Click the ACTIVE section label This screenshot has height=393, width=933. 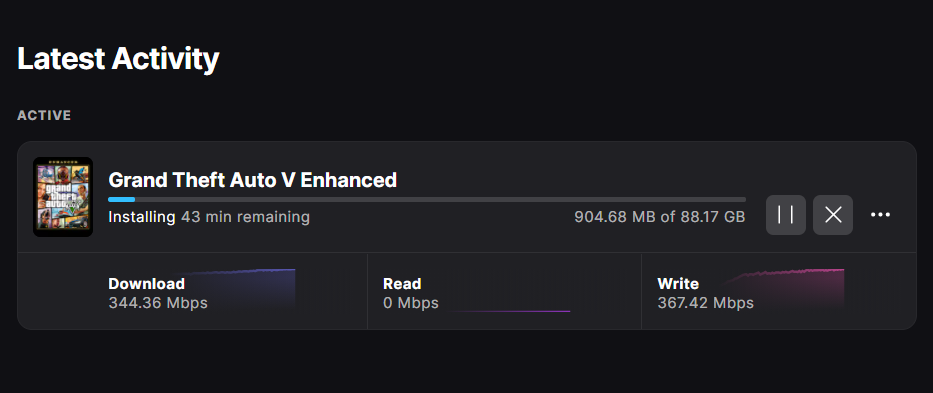coord(44,115)
